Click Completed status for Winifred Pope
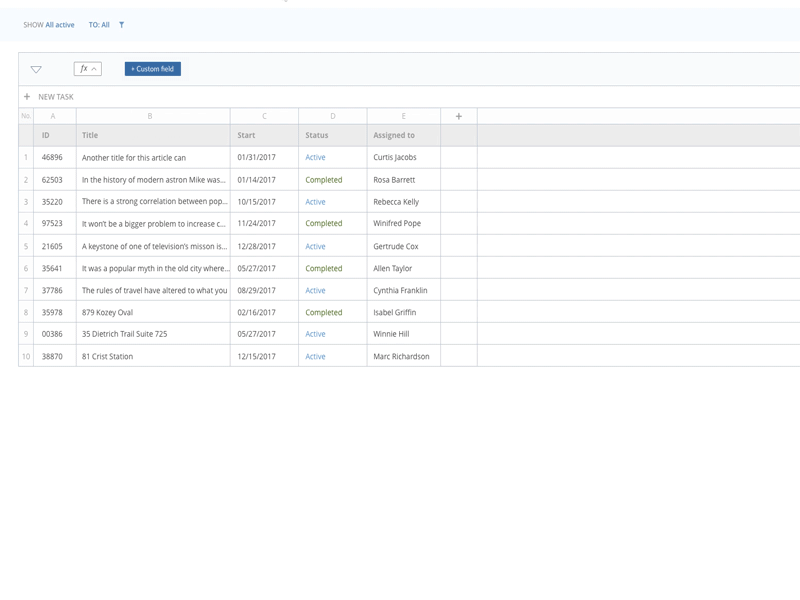Image resolution: width=800 pixels, height=600 pixels. 323,223
